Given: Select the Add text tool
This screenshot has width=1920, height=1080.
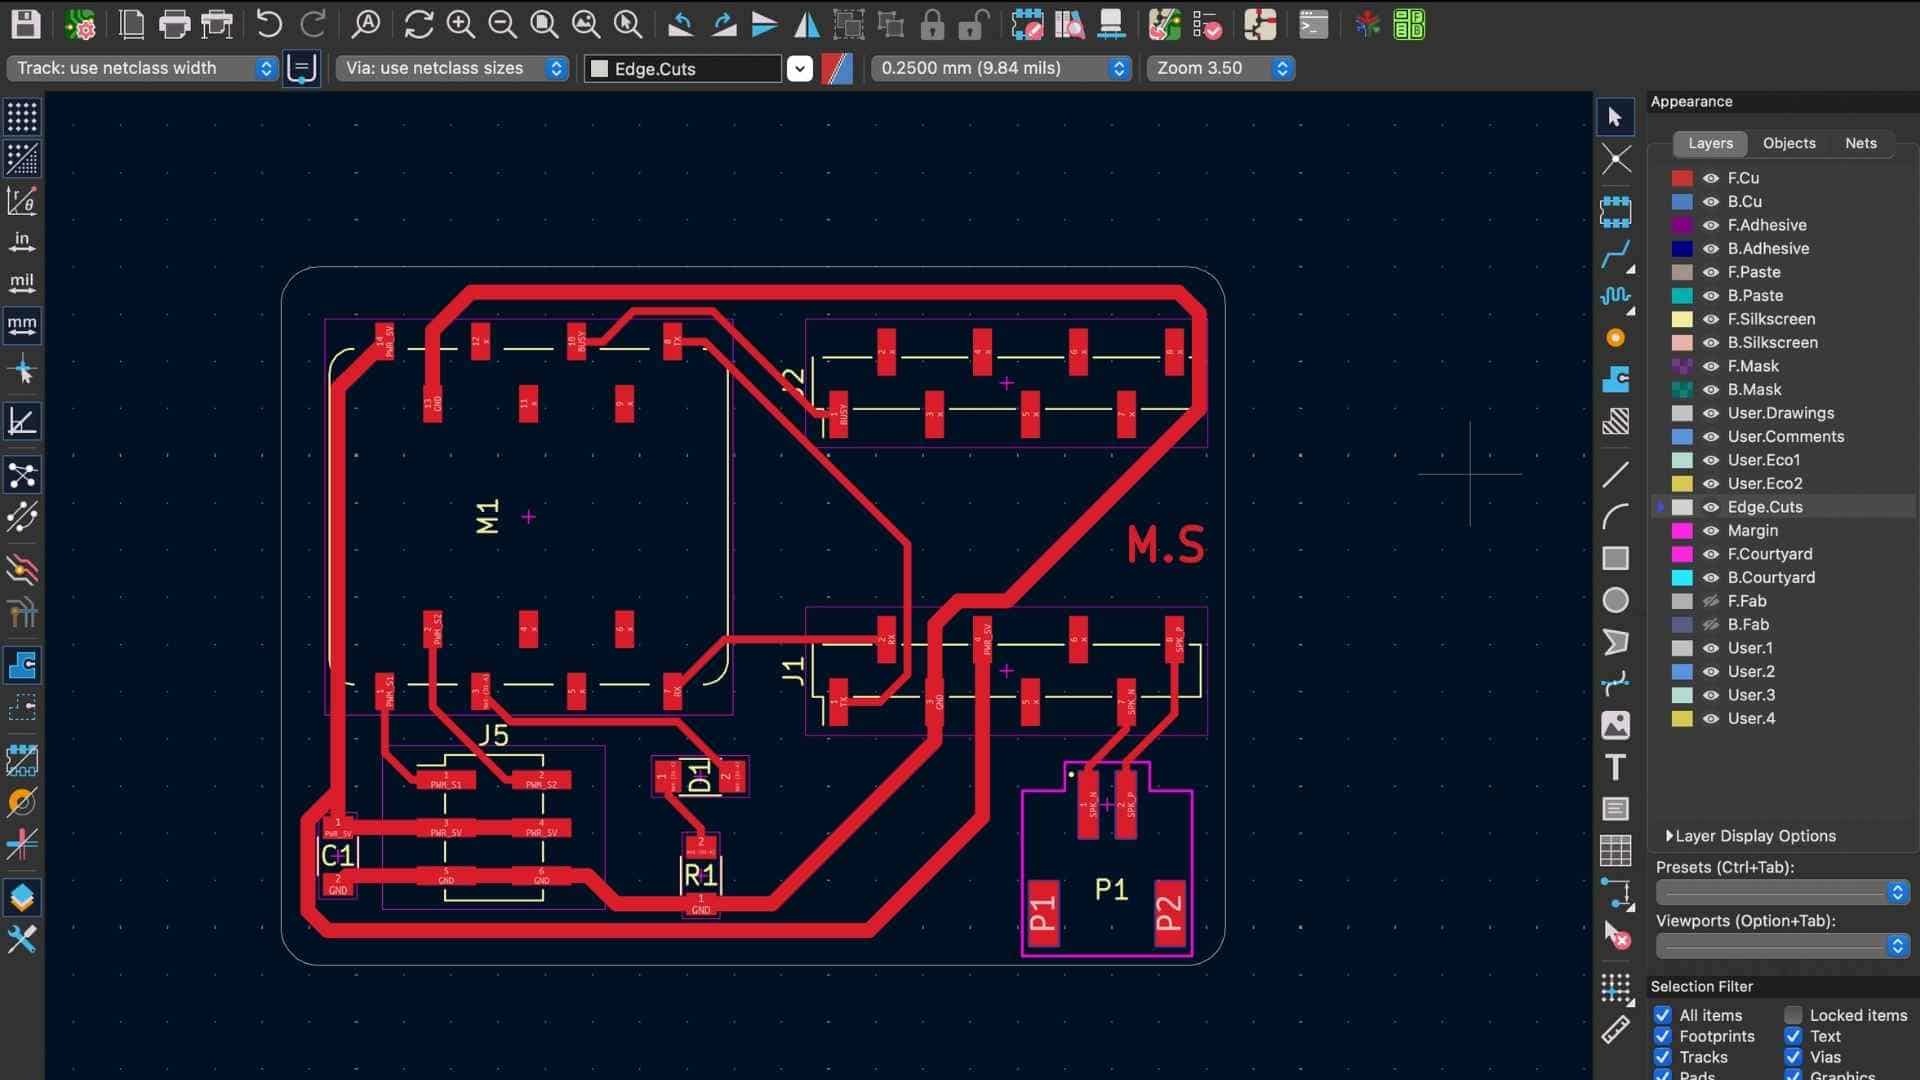Looking at the screenshot, I should click(x=1615, y=767).
